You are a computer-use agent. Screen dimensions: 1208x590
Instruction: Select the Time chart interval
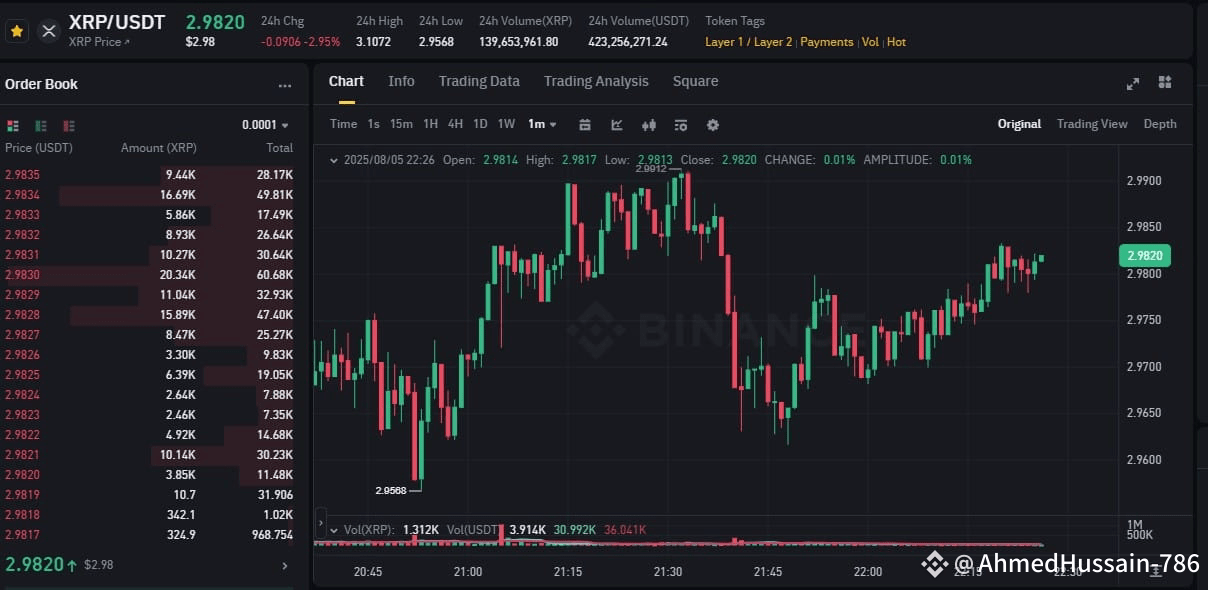(343, 124)
